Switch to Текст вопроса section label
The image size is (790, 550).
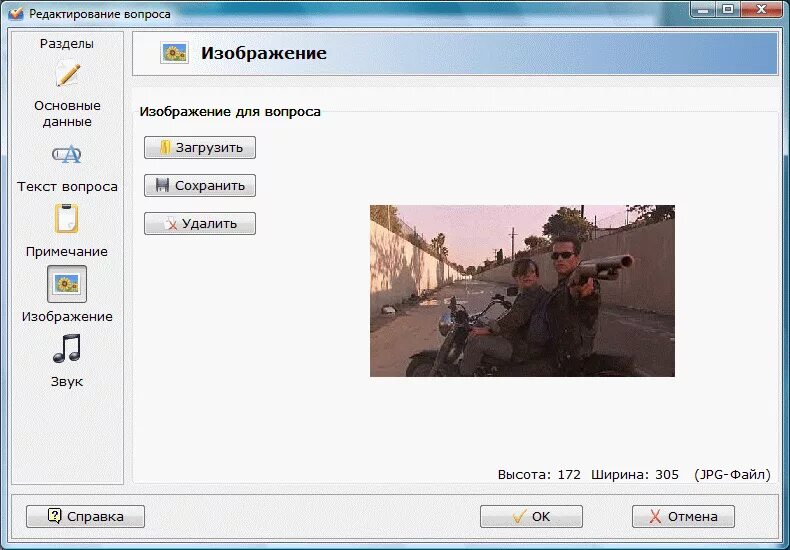(67, 186)
